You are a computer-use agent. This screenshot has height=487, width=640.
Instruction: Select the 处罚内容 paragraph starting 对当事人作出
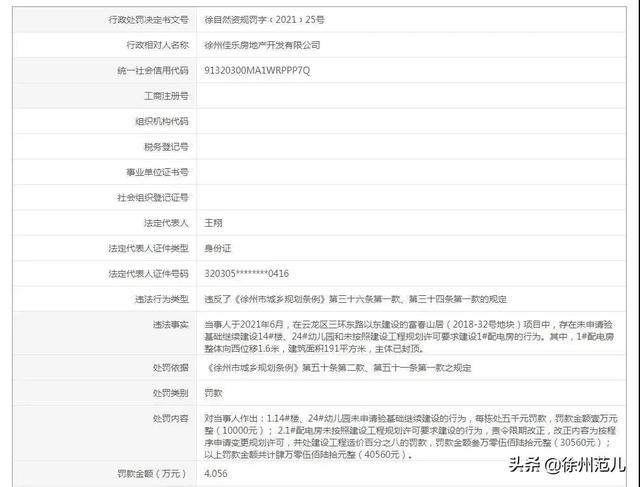(411, 436)
